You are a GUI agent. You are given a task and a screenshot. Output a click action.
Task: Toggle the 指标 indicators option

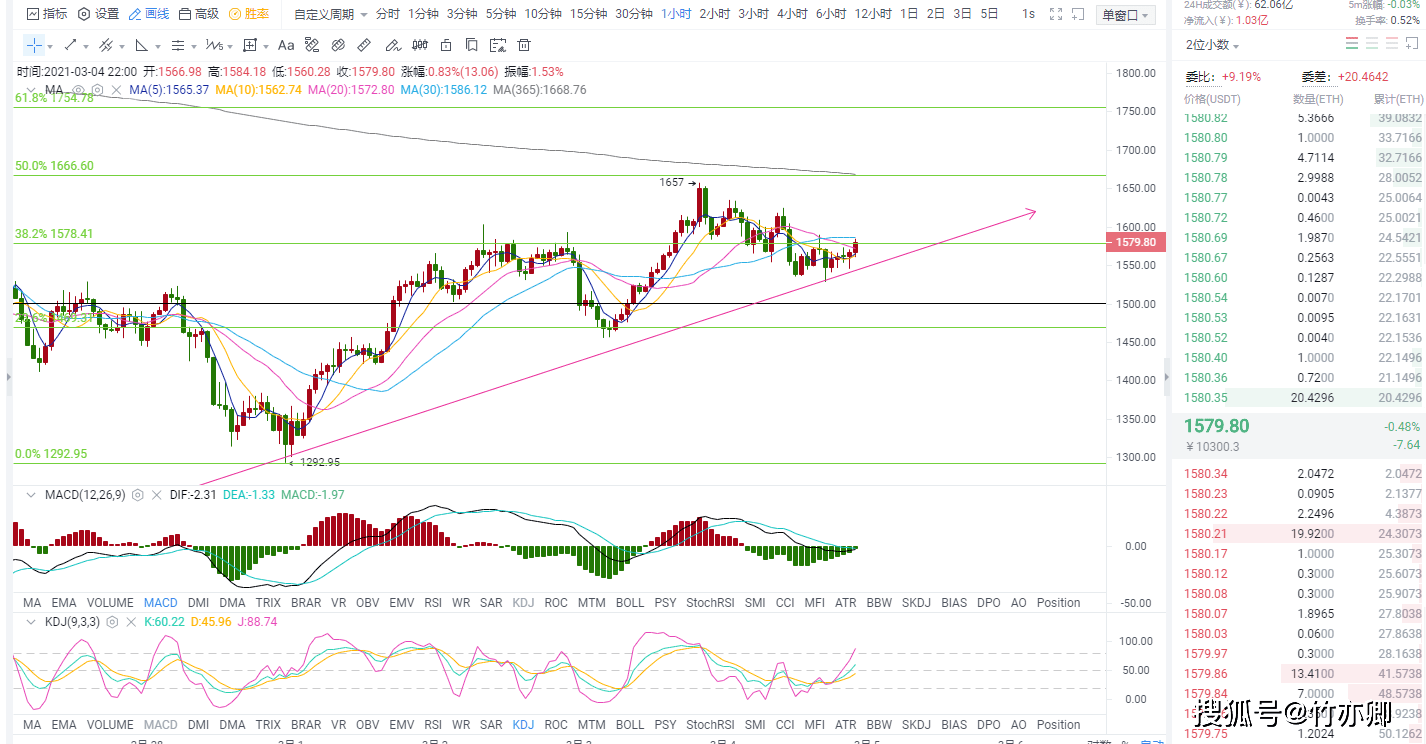[47, 14]
